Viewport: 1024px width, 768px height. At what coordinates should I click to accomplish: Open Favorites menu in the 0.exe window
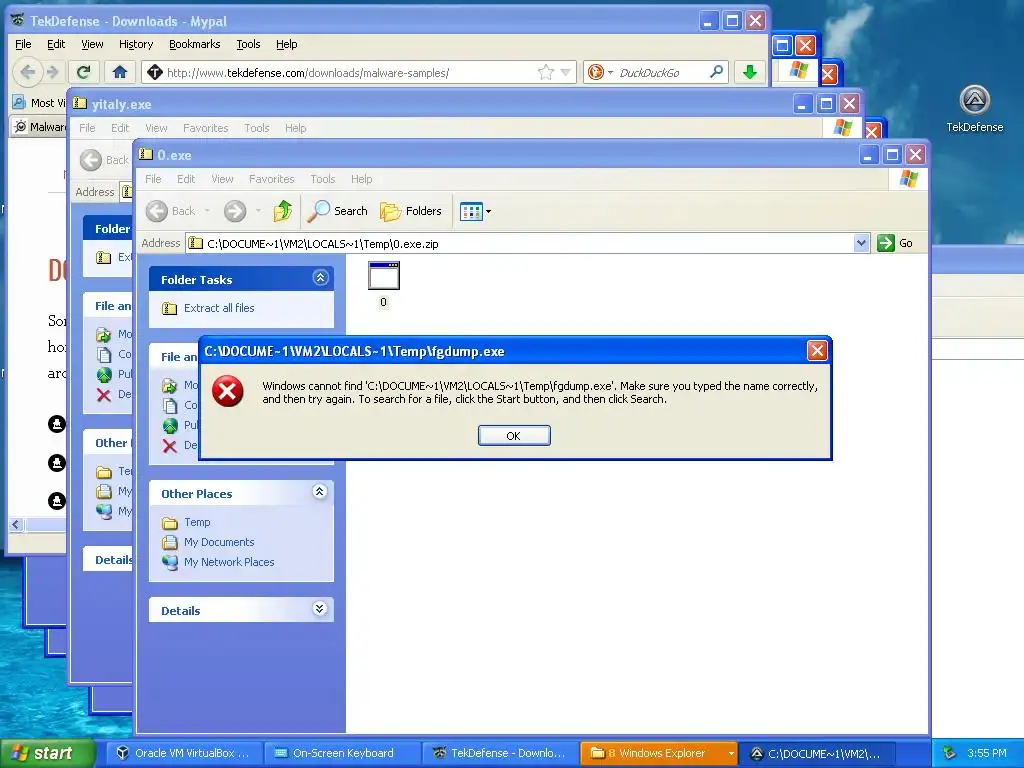tap(272, 179)
